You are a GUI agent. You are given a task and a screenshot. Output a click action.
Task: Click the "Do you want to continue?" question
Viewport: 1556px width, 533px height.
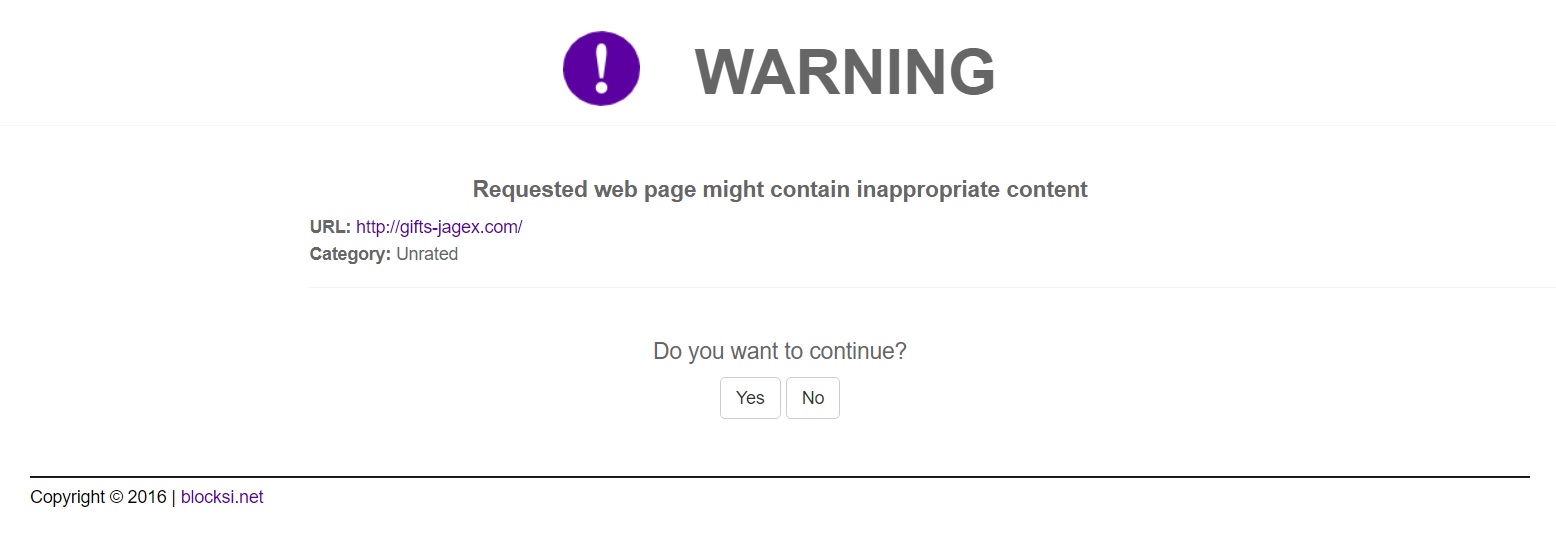point(779,351)
